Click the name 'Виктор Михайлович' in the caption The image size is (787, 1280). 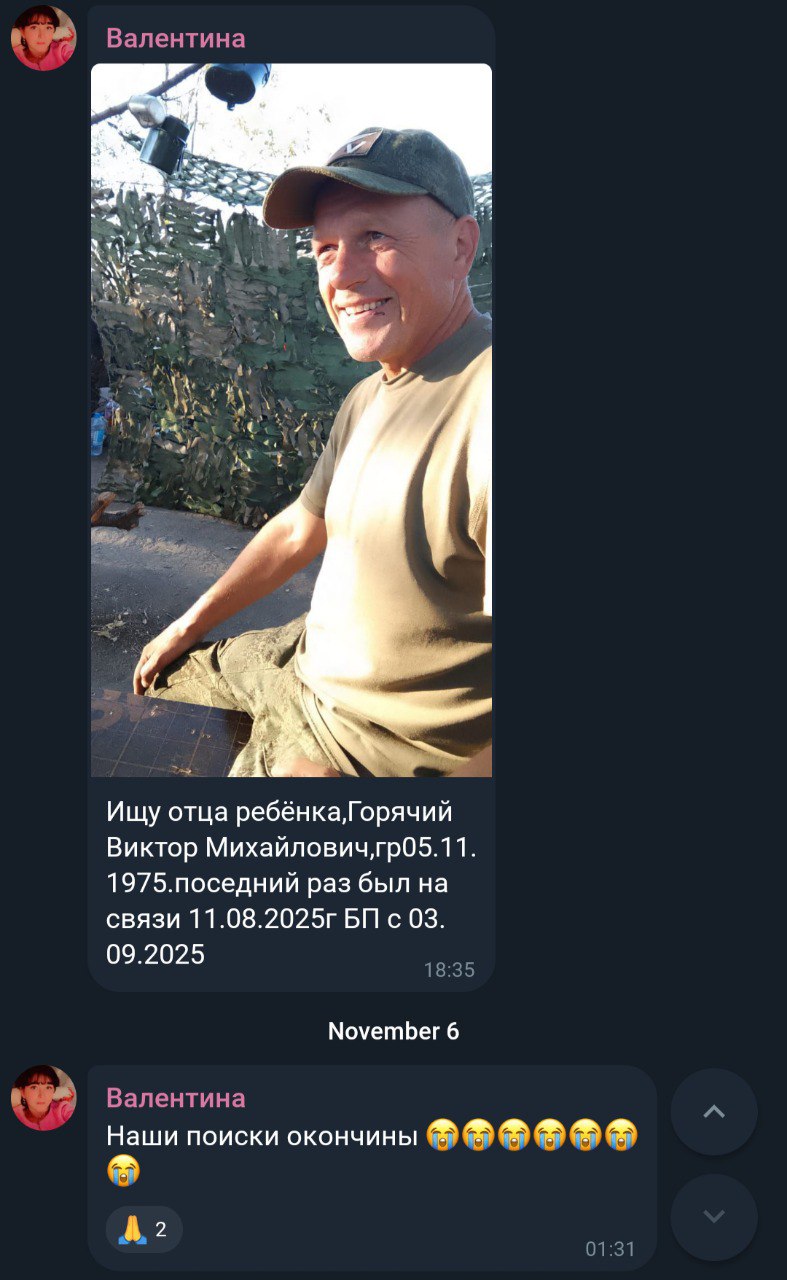[x=235, y=848]
